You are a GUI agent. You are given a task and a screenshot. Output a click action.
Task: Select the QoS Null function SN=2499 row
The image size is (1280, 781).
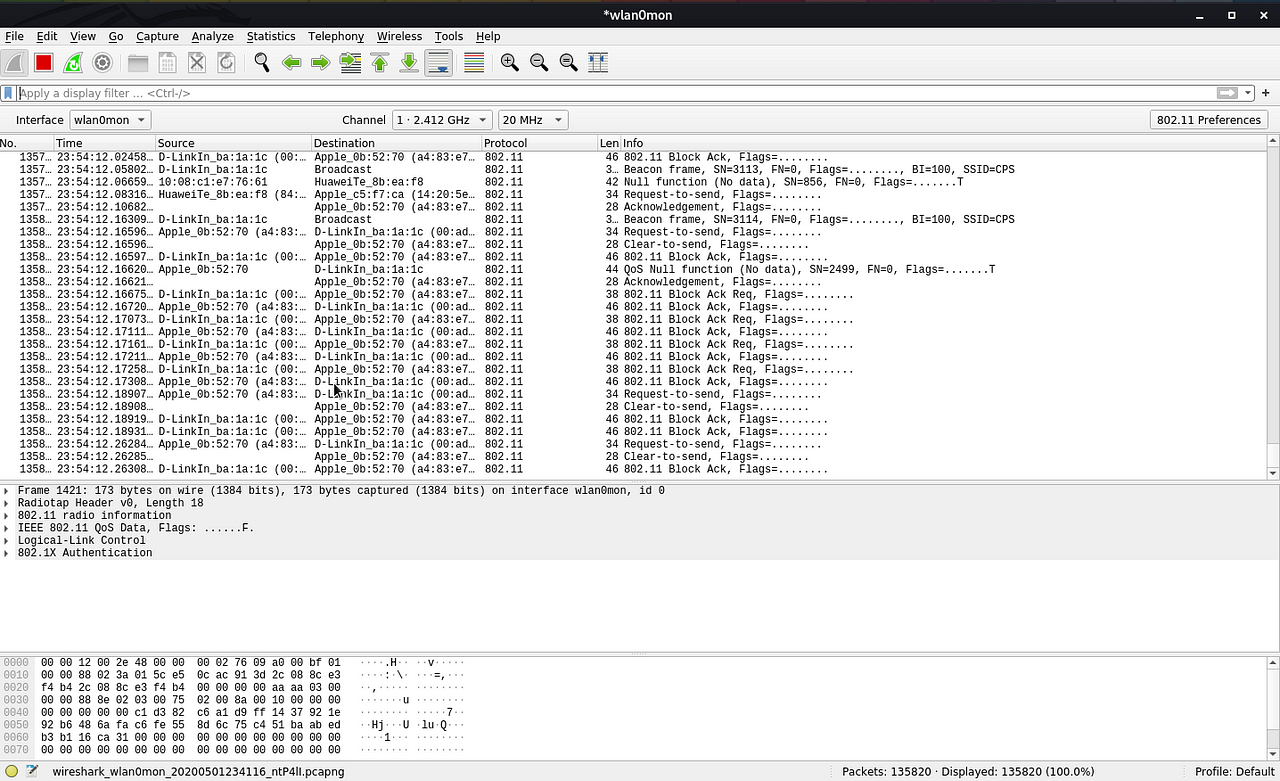point(633,270)
